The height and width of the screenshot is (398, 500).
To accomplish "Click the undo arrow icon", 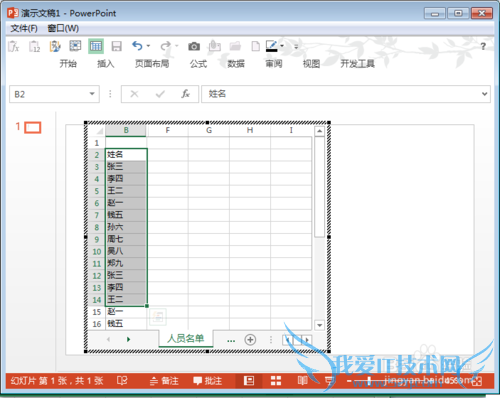I will [137, 46].
